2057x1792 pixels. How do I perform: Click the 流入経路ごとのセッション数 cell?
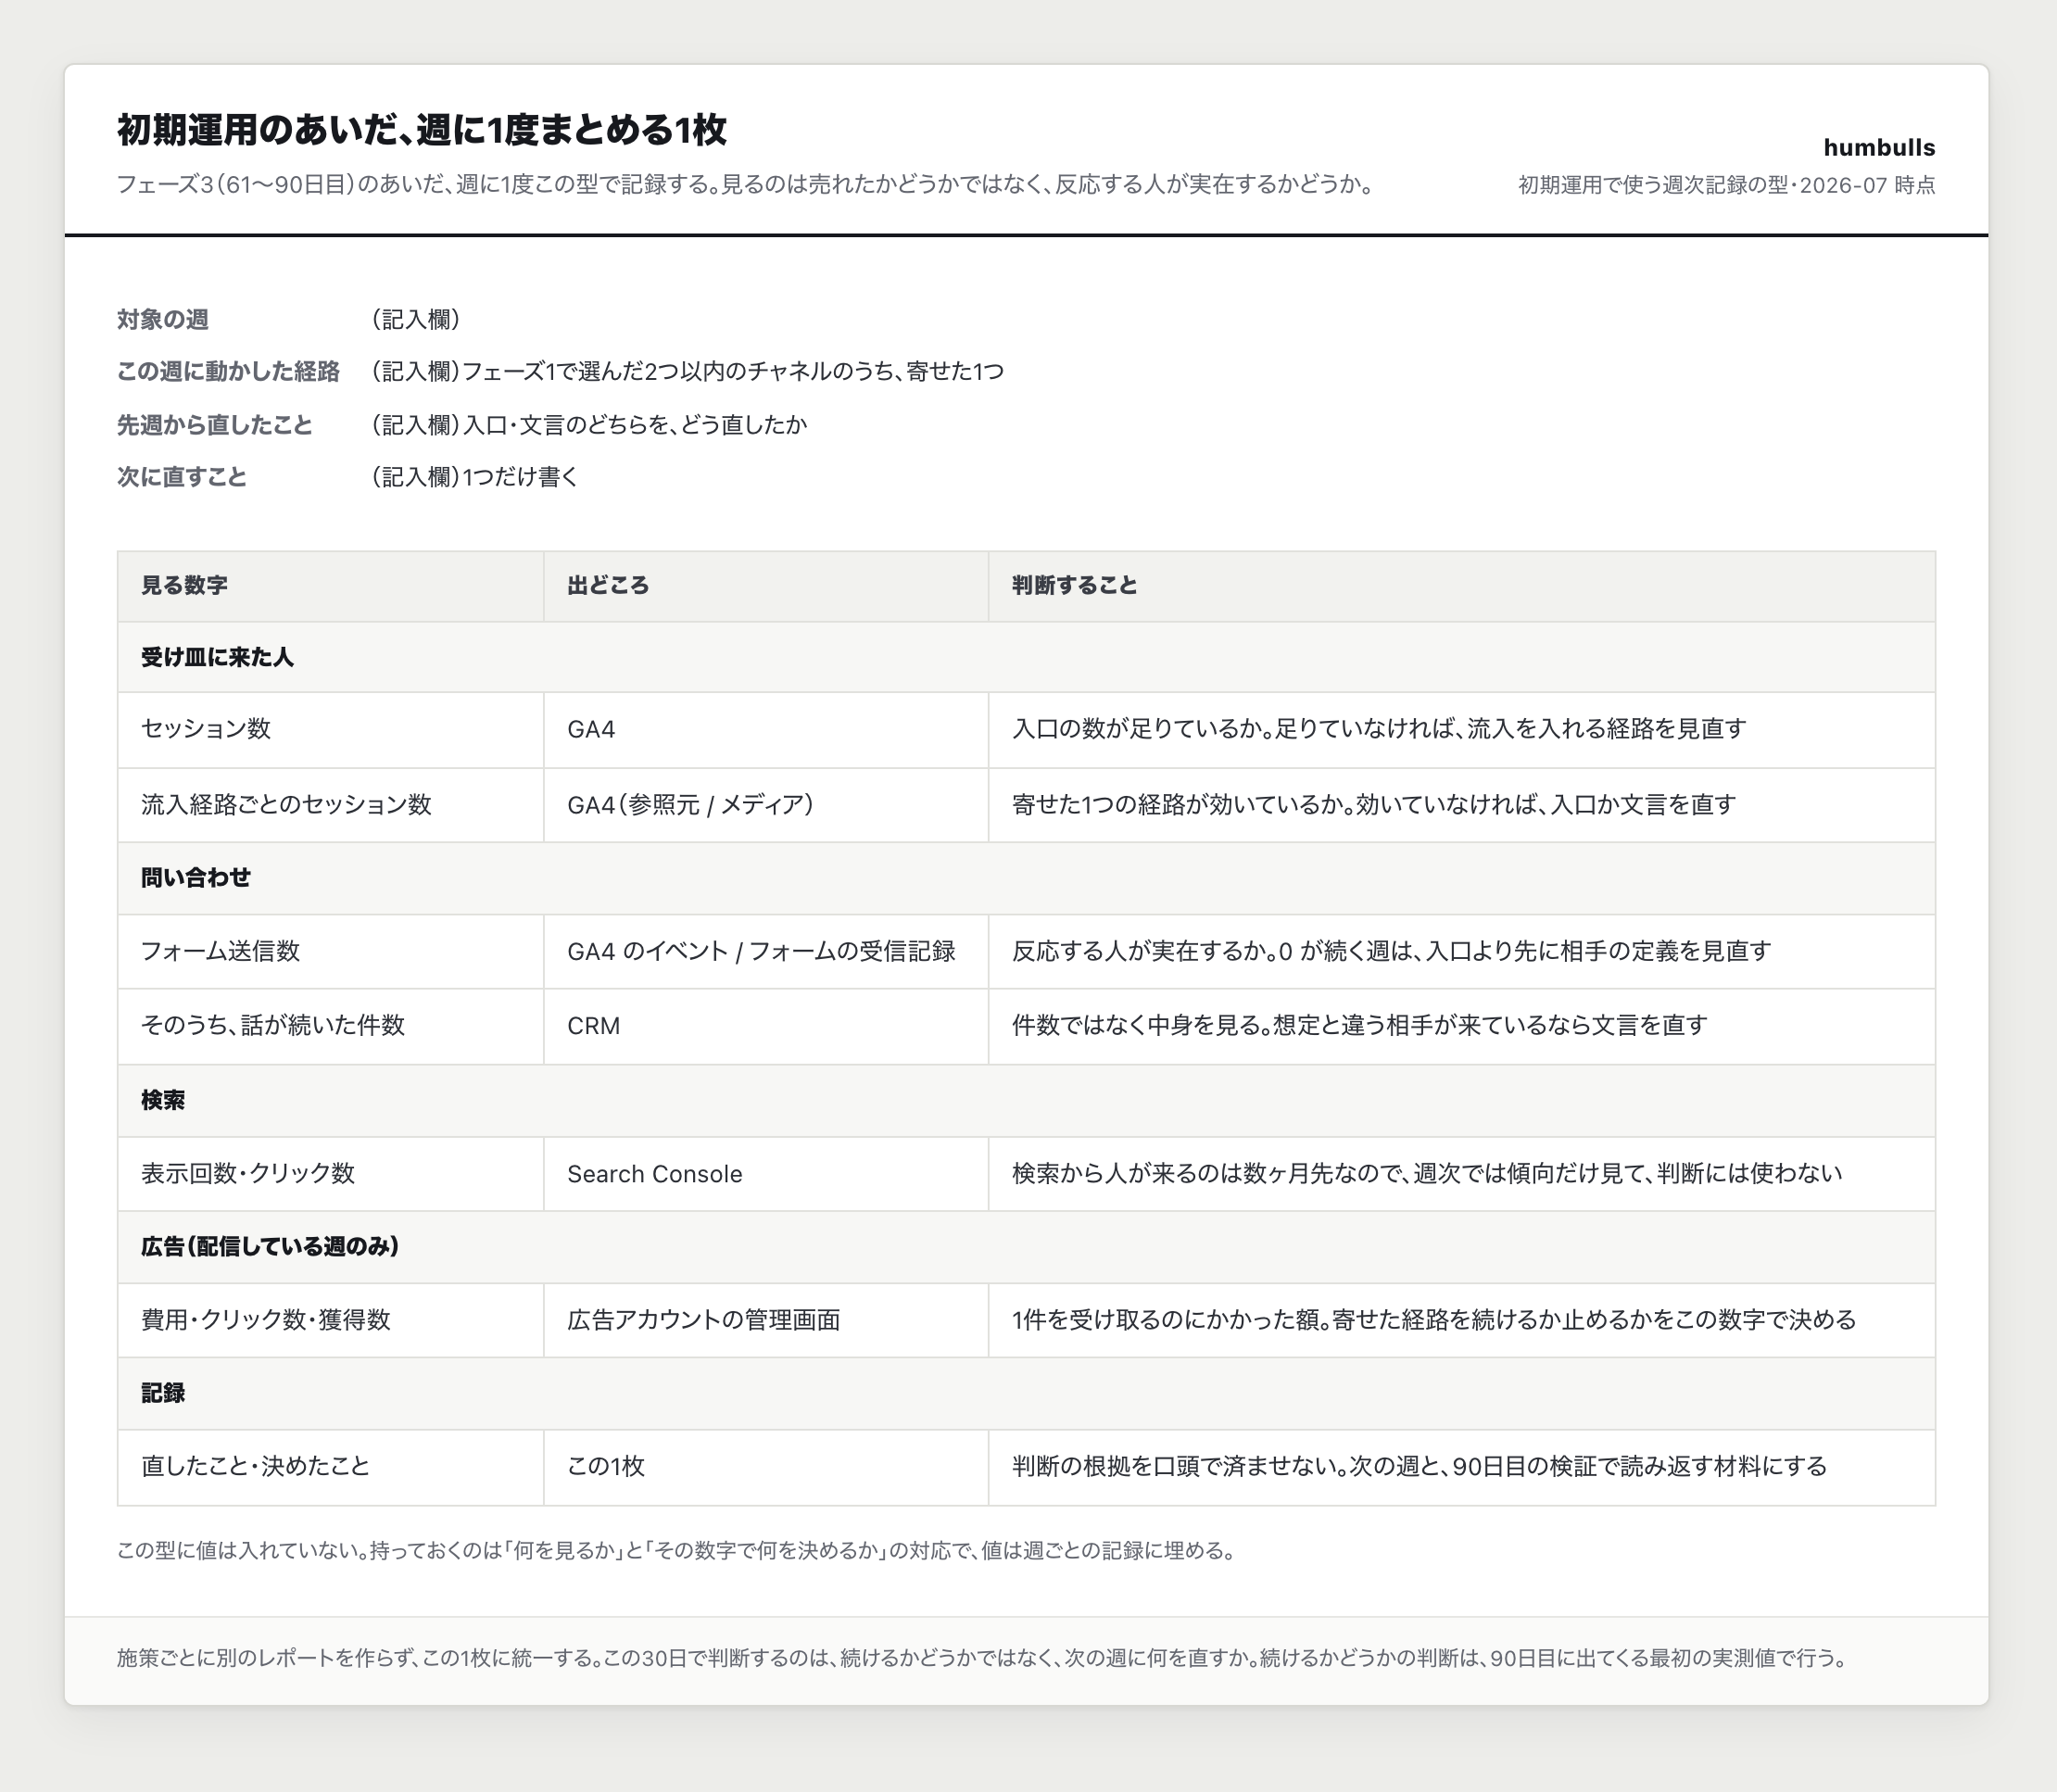[331, 805]
